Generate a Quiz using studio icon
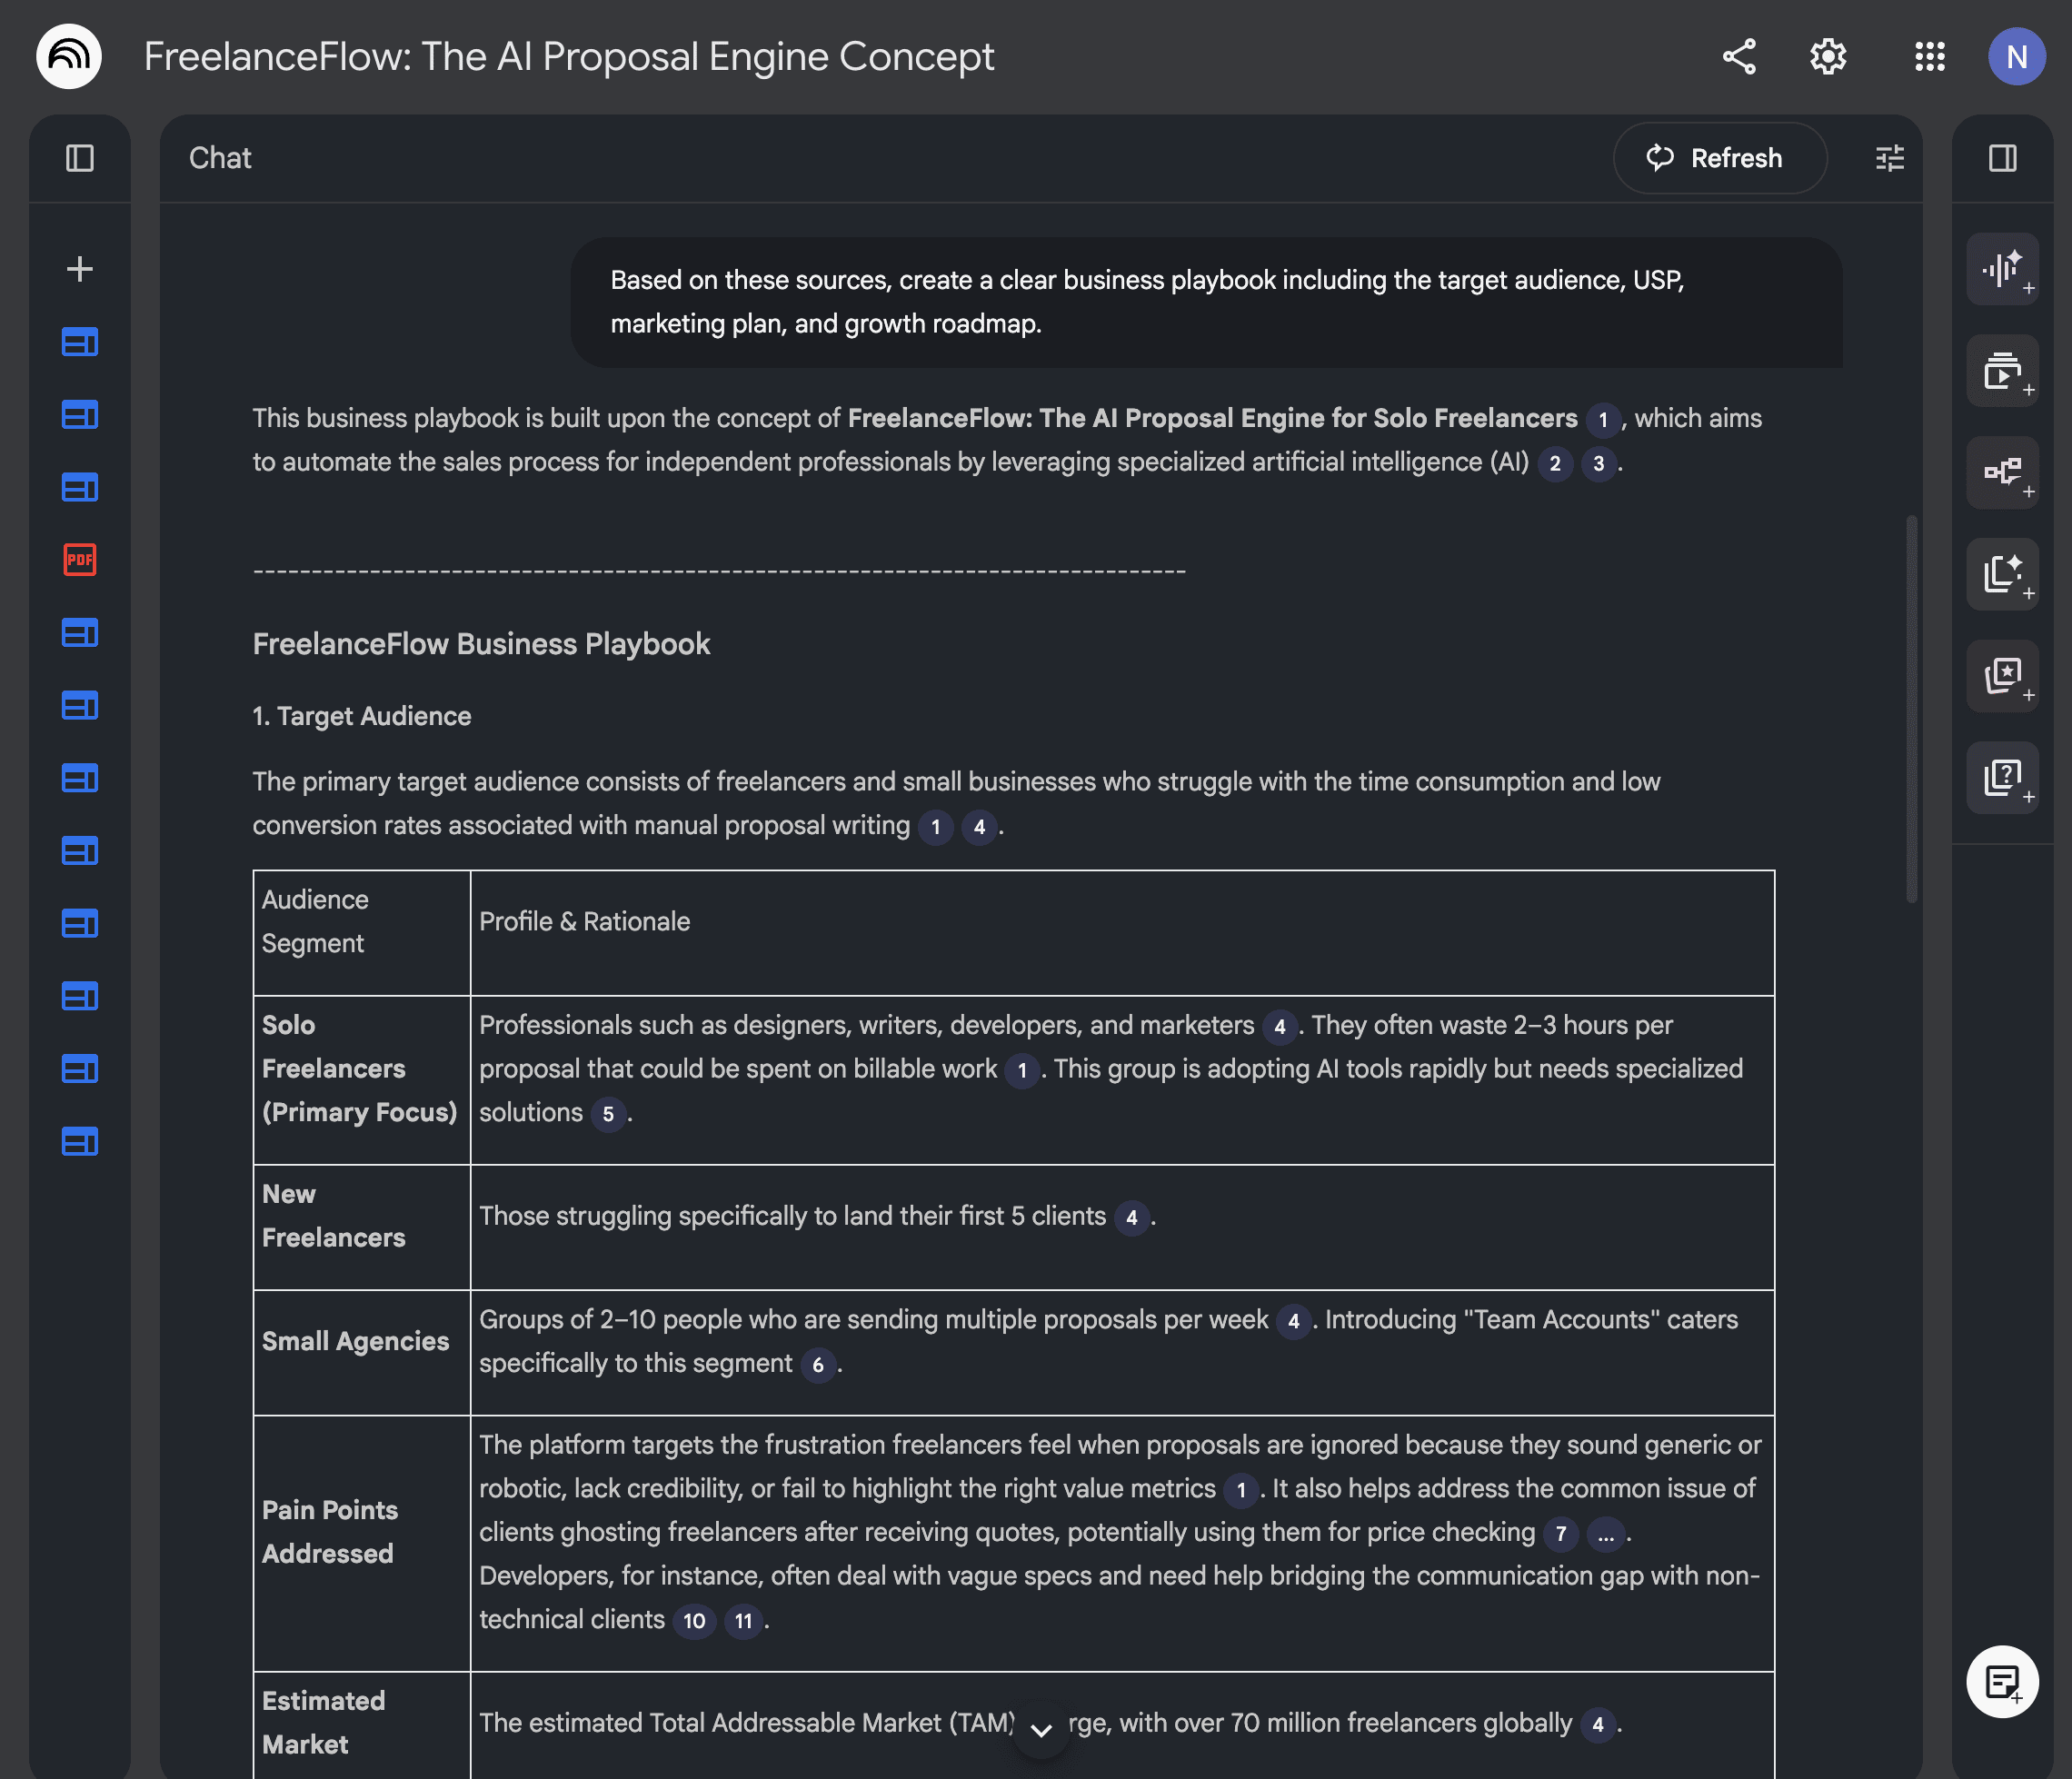The width and height of the screenshot is (2072, 1779). tap(2002, 777)
